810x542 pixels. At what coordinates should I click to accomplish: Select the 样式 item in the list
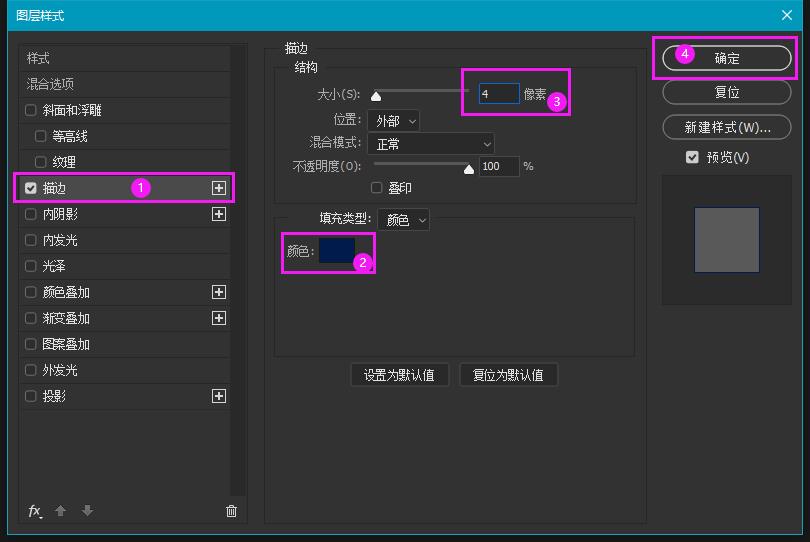pos(125,58)
